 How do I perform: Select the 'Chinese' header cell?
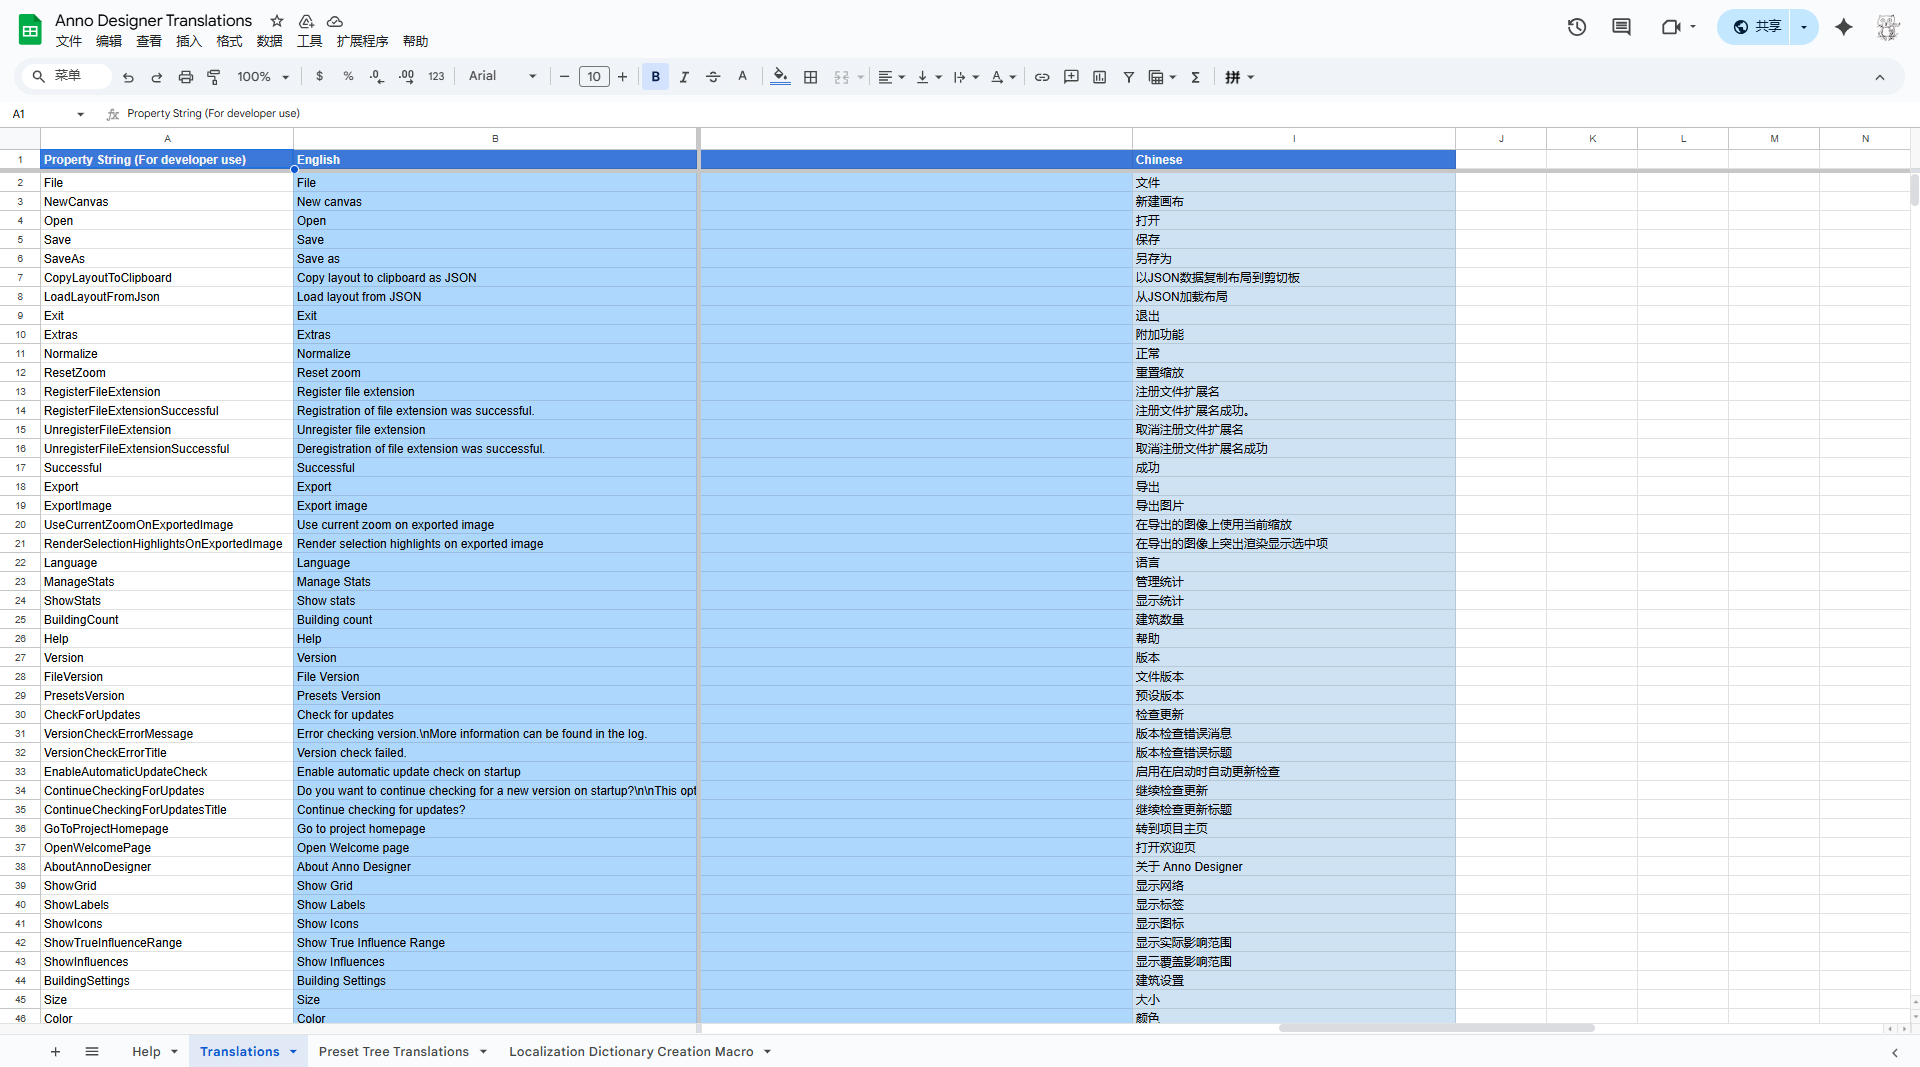[1294, 160]
